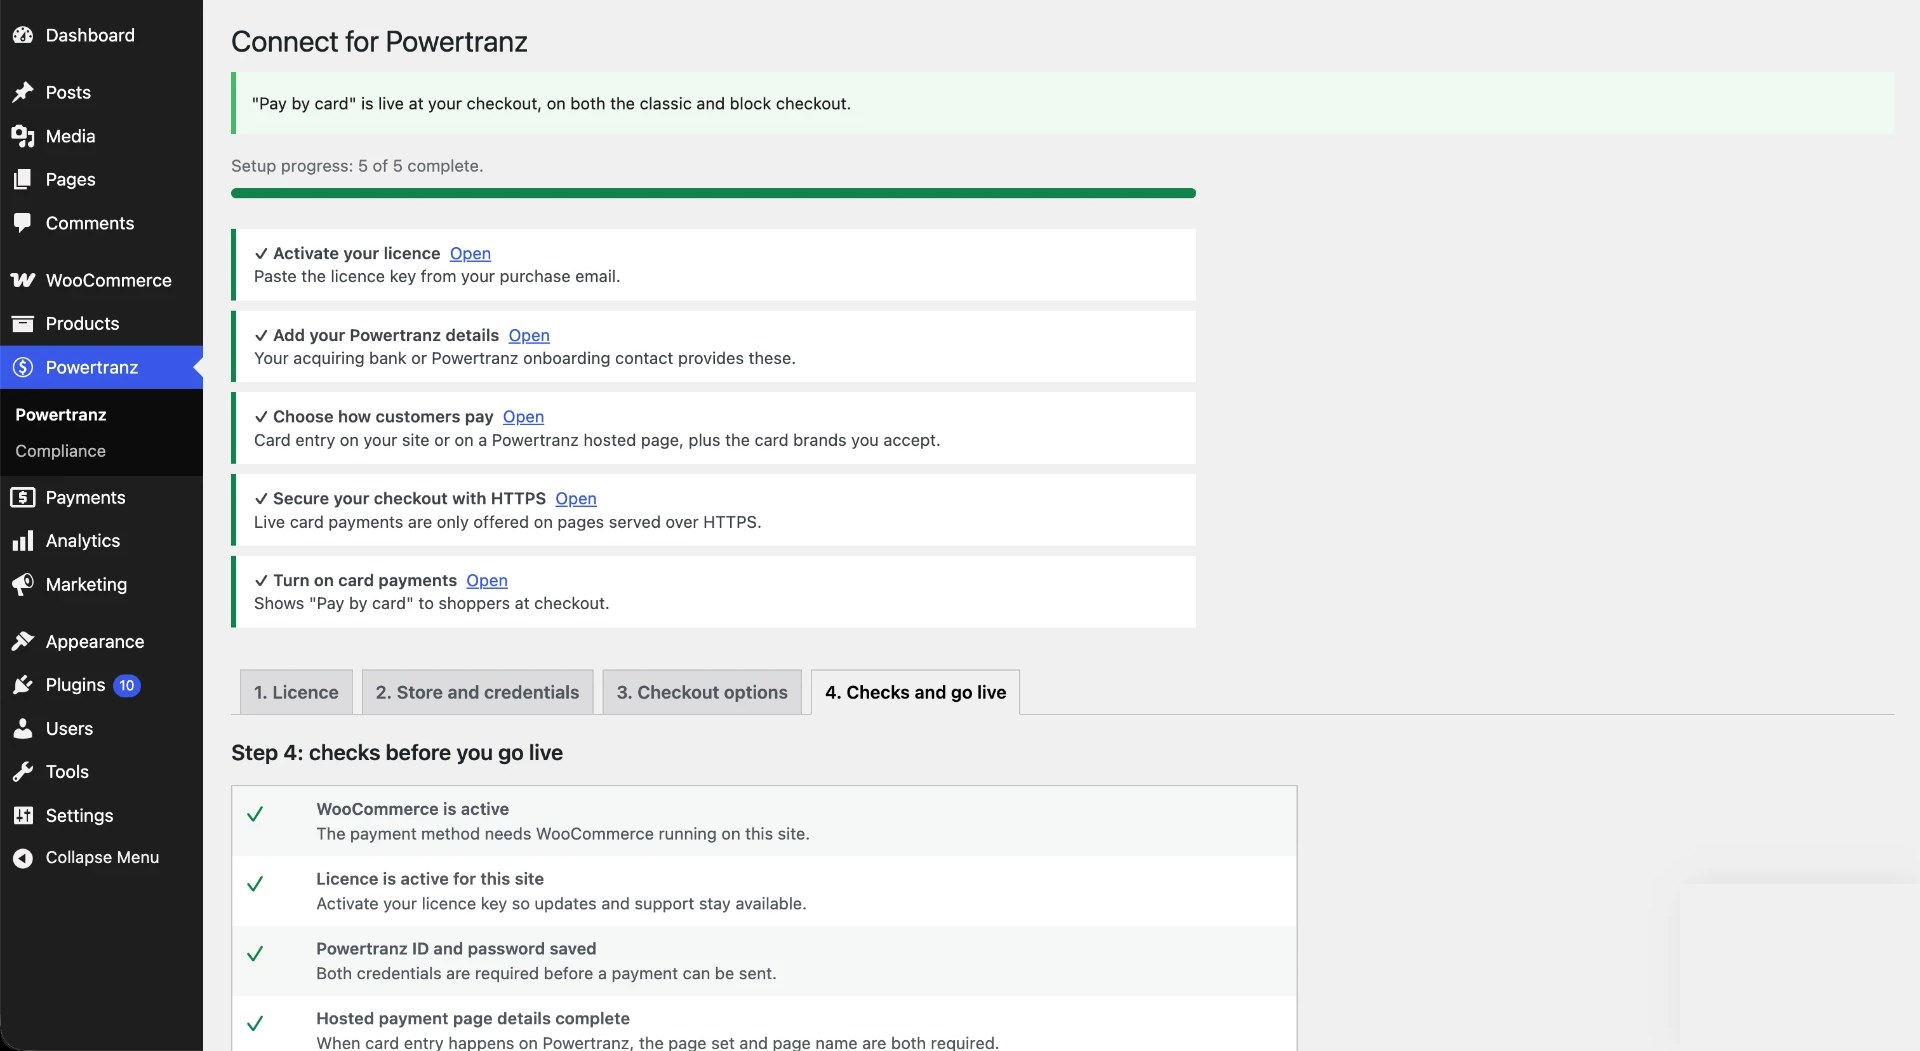Click the Tools wrench icon
This screenshot has height=1051, width=1920.
click(23, 772)
